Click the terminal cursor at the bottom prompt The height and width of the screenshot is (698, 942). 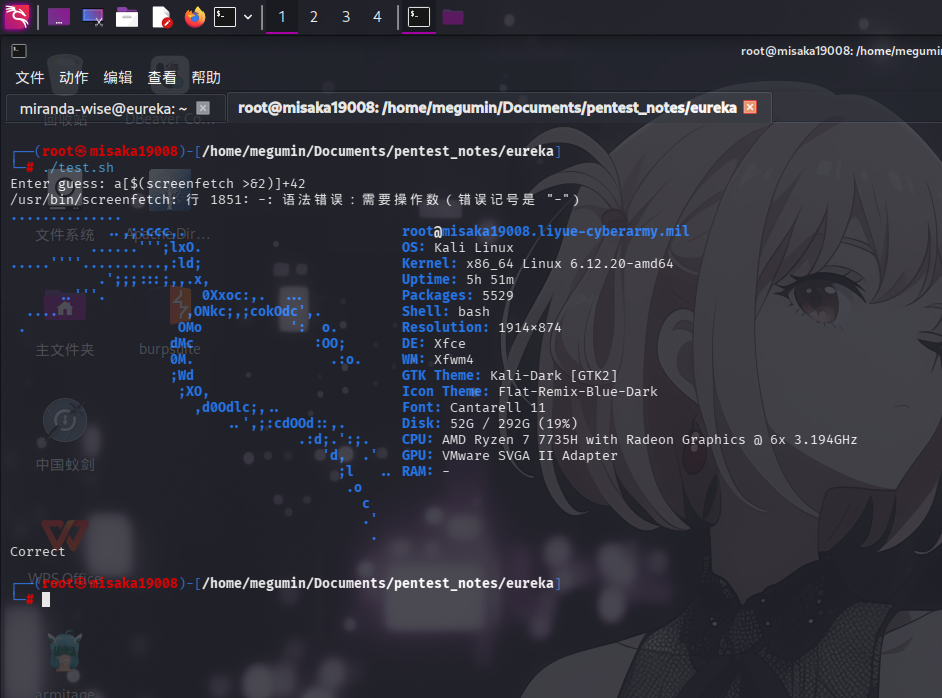click(x=46, y=599)
